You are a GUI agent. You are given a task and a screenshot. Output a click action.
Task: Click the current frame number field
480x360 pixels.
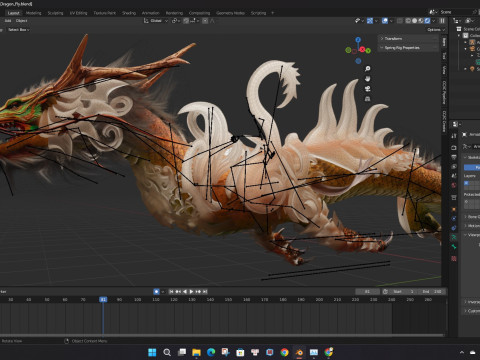tap(367, 292)
